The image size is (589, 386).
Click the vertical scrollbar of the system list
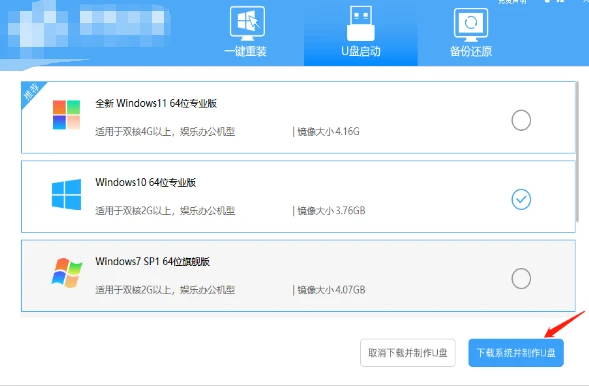pos(578,152)
